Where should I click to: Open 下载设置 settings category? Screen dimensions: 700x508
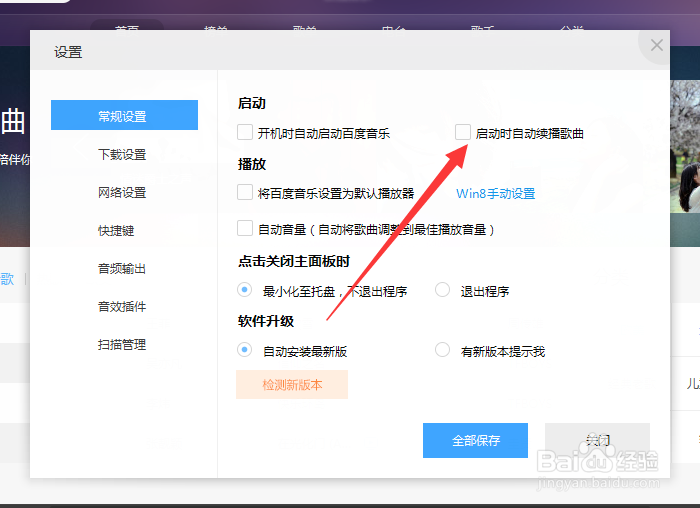pos(122,154)
